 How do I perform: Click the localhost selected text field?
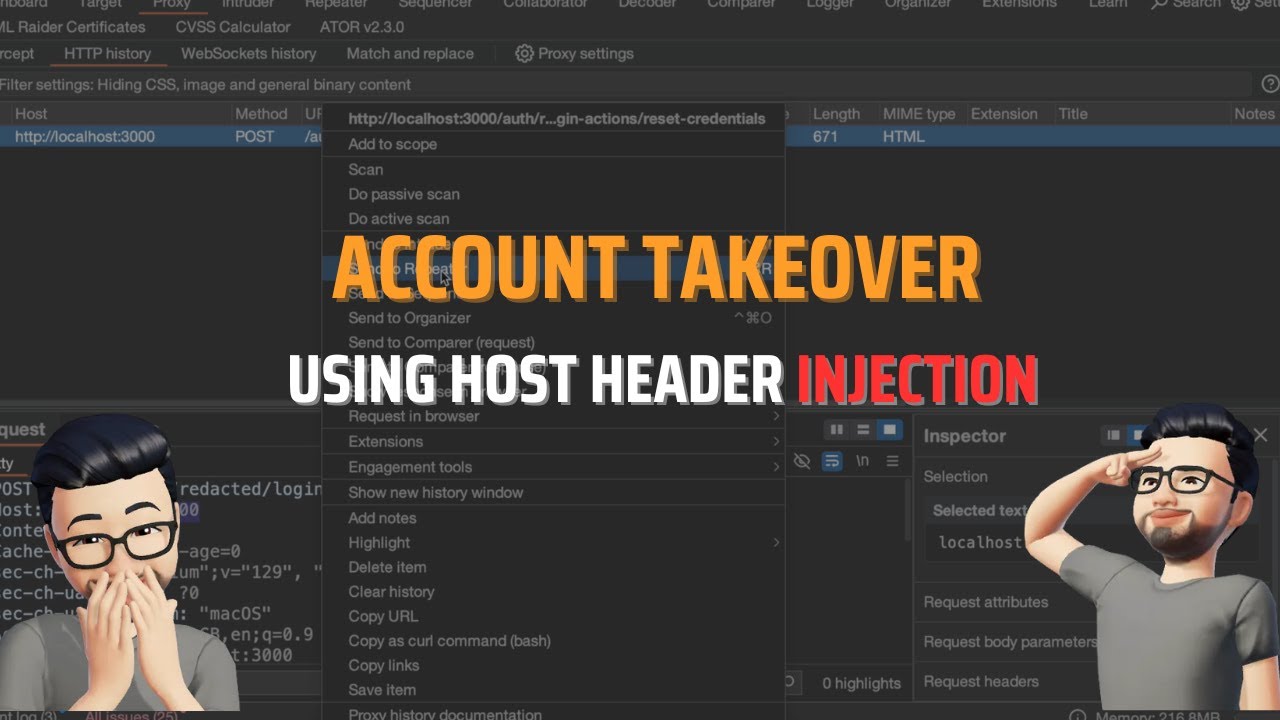click(1090, 542)
